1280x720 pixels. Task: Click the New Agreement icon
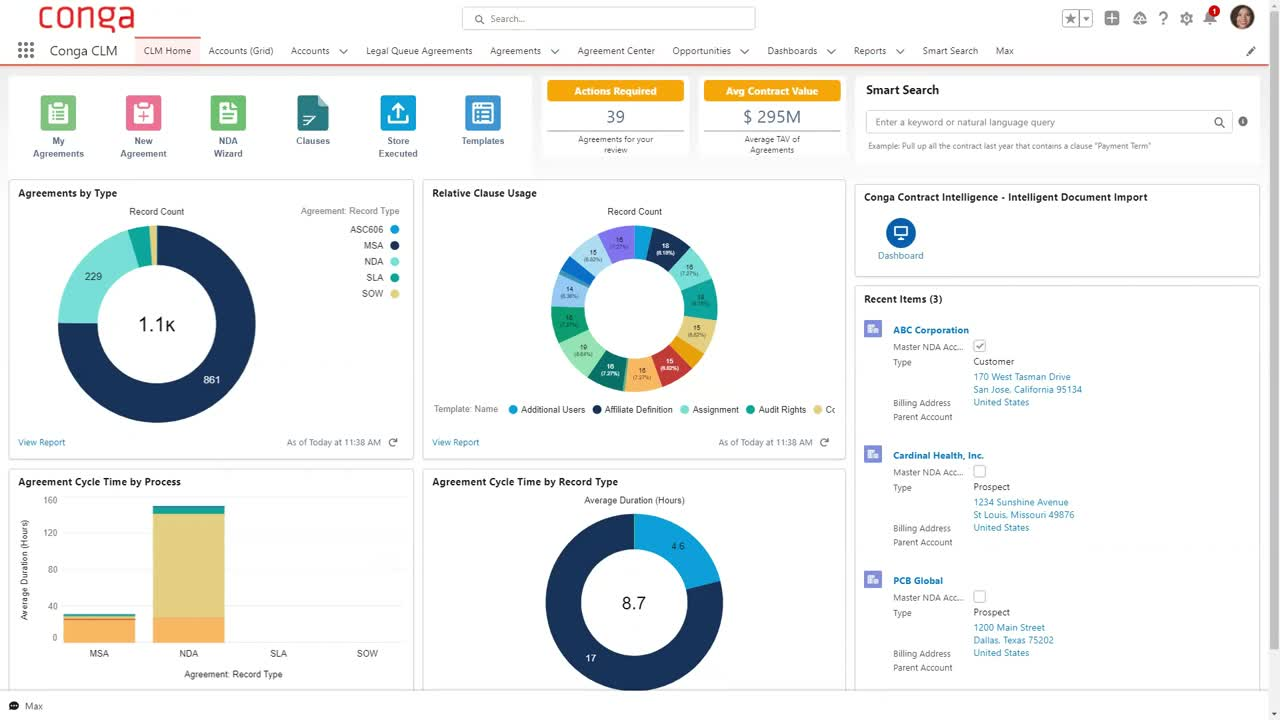tap(143, 113)
